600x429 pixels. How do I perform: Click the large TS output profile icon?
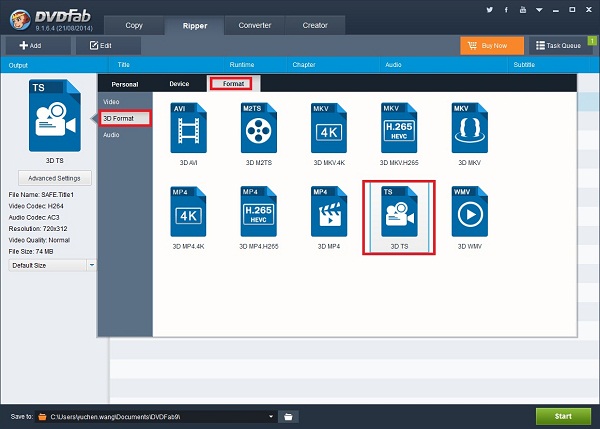[x=55, y=115]
